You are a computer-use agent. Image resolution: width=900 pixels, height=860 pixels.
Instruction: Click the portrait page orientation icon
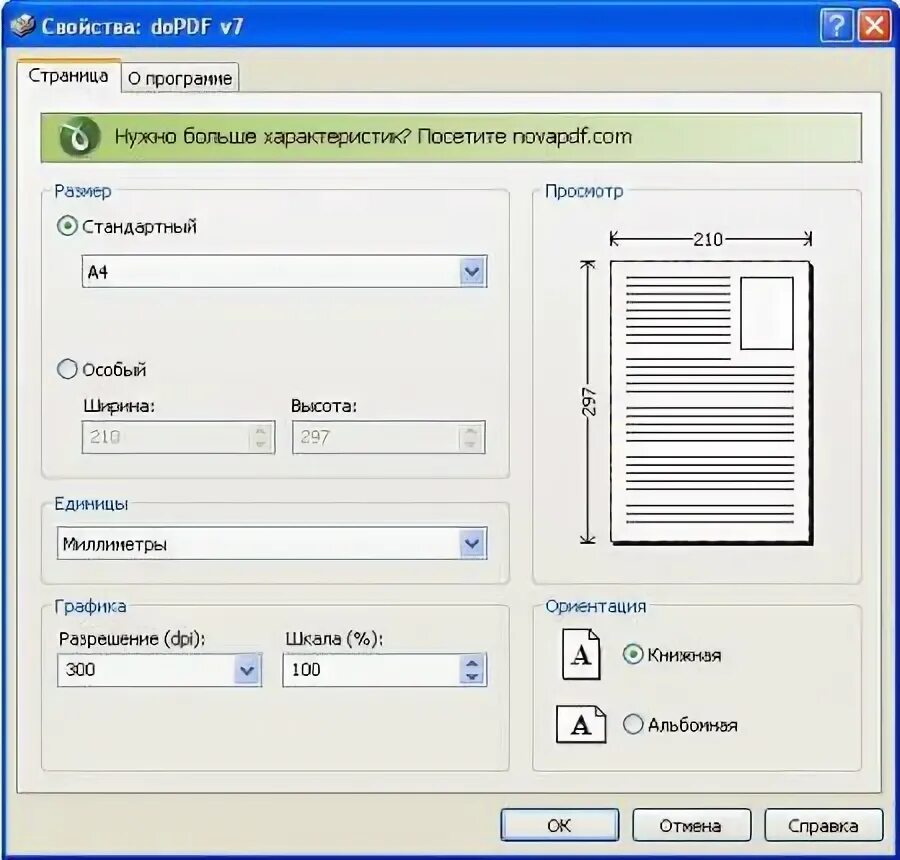581,654
